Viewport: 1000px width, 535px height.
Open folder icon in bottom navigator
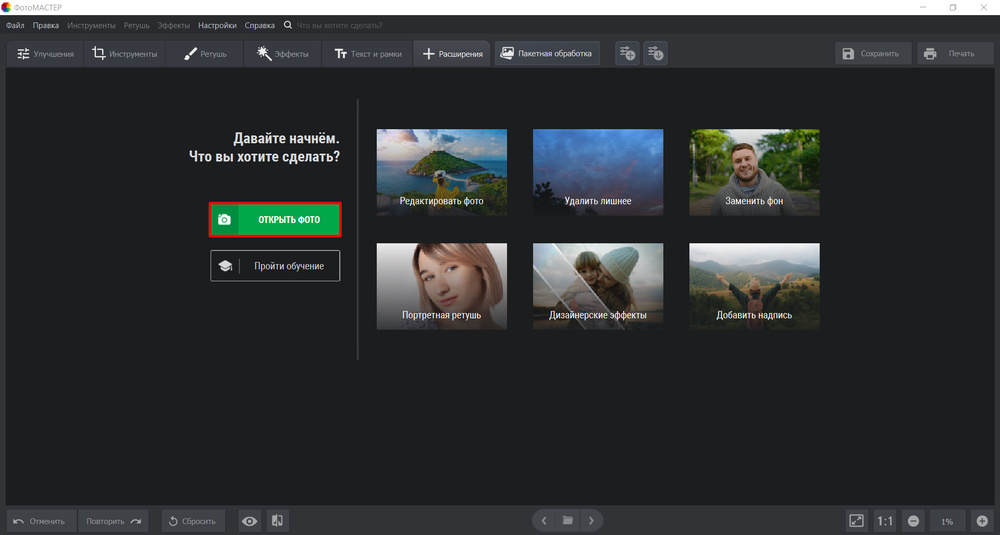[567, 521]
